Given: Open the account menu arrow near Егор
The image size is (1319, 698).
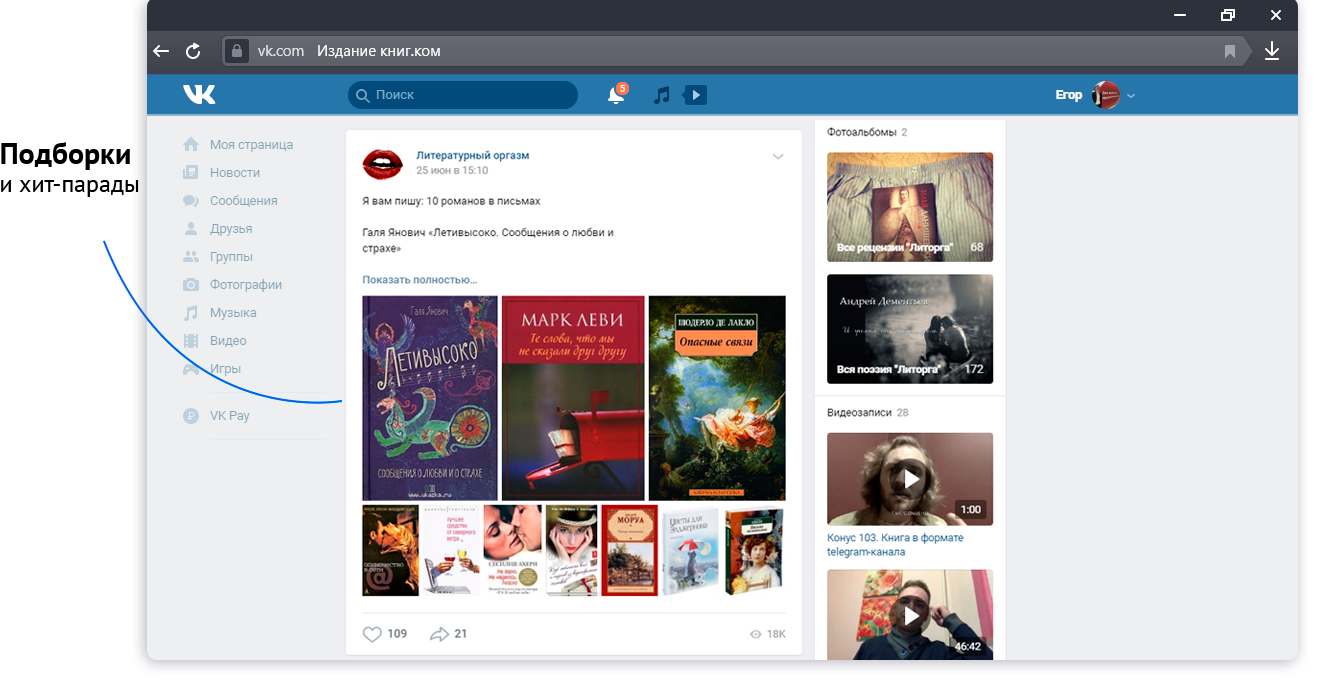Looking at the screenshot, I should [x=1131, y=96].
